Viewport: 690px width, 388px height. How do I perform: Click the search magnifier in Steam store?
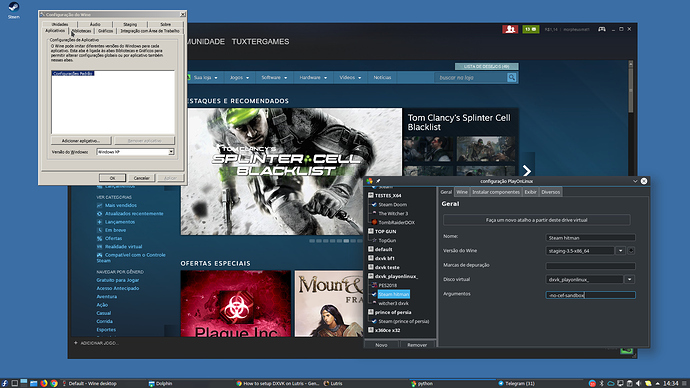coord(511,77)
